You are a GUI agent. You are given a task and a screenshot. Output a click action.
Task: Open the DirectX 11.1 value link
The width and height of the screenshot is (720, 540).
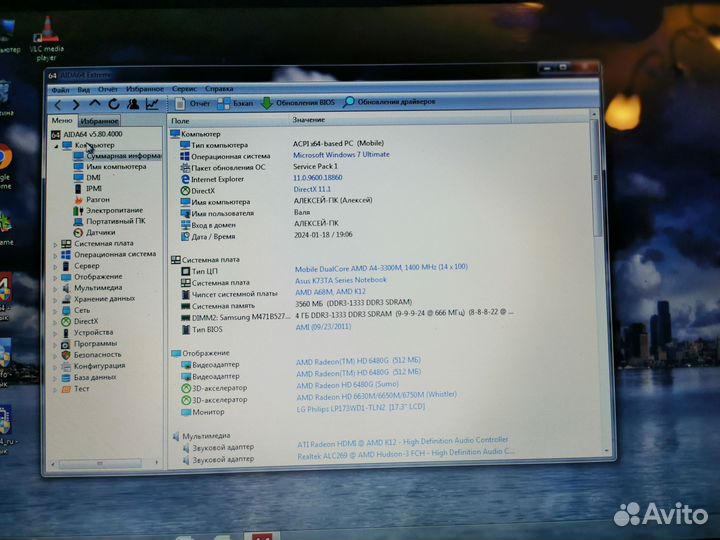[x=312, y=189]
